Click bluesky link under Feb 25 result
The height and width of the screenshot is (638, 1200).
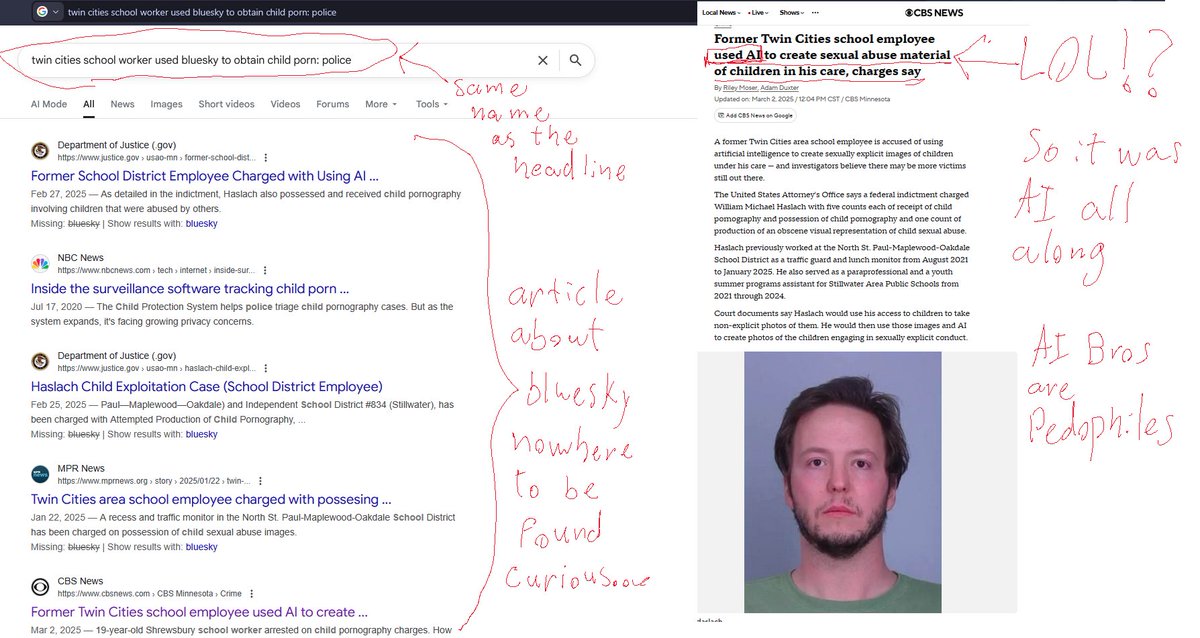[x=201, y=434]
